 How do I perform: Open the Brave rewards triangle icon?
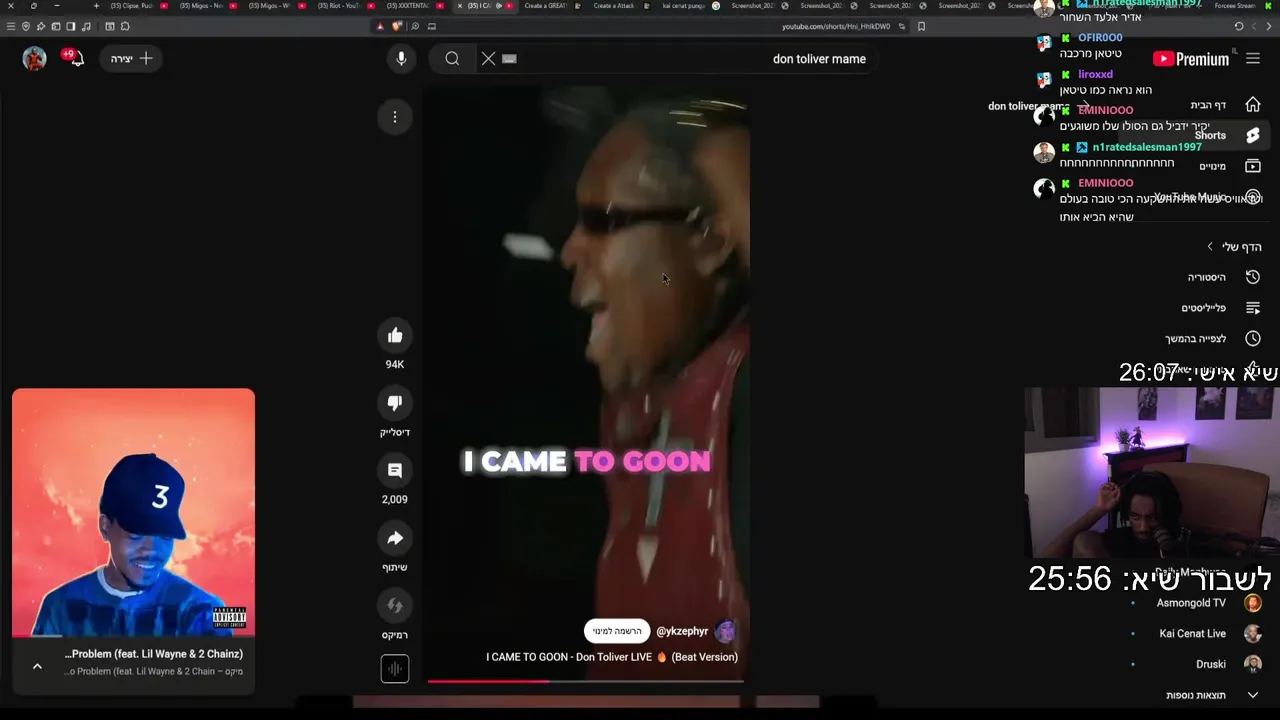coord(380,26)
